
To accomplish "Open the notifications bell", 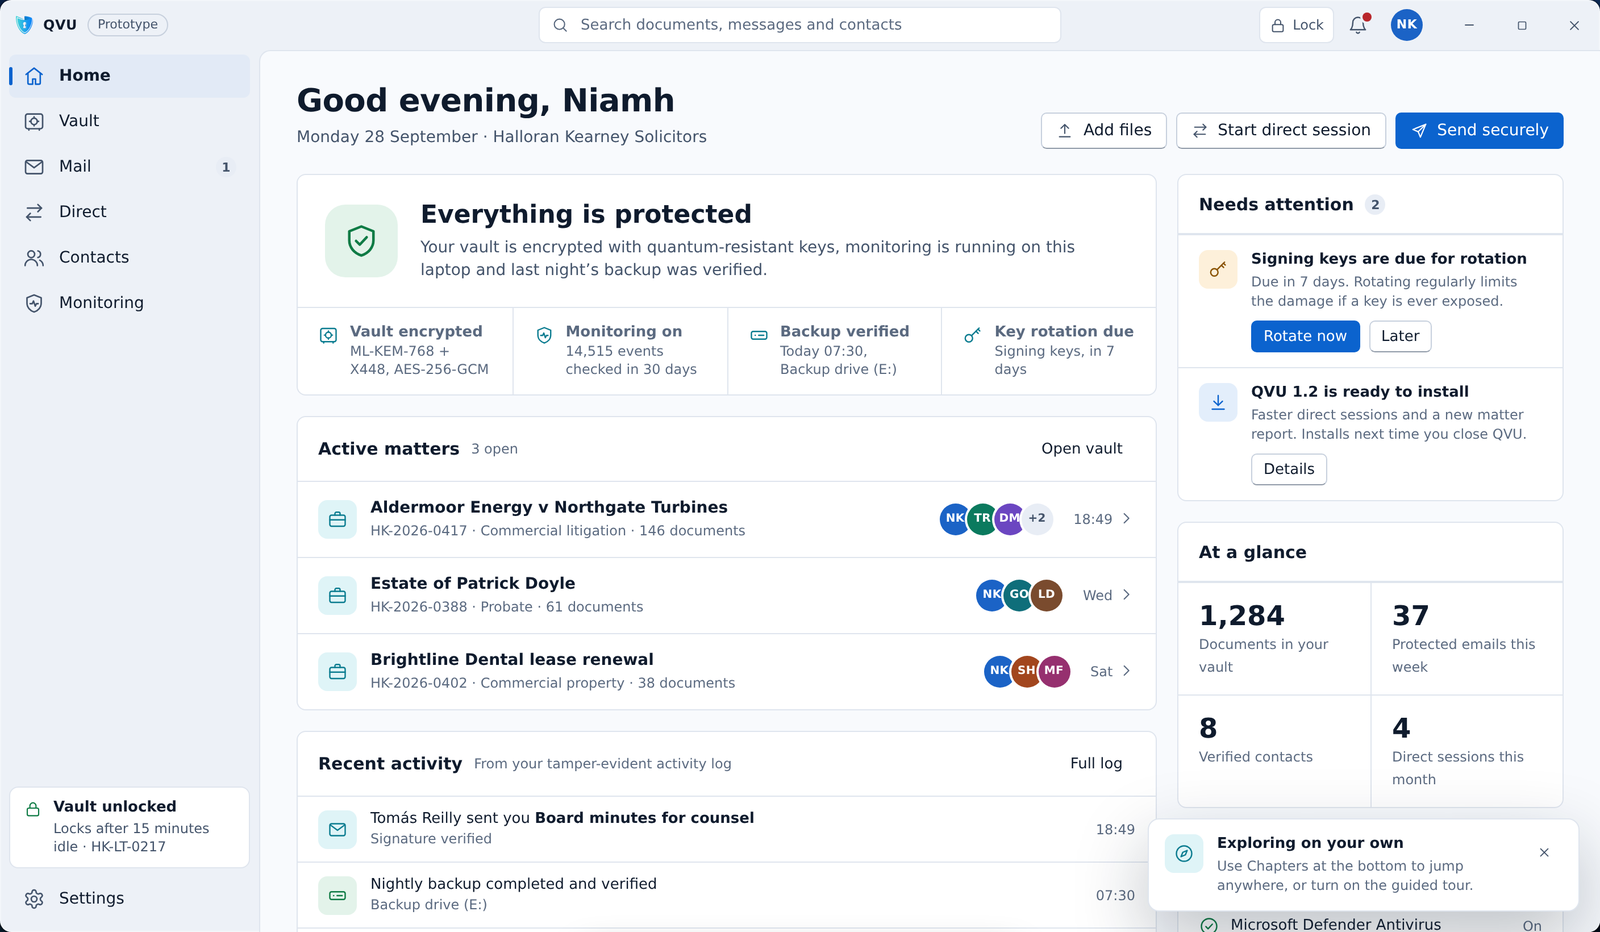I will [1358, 25].
